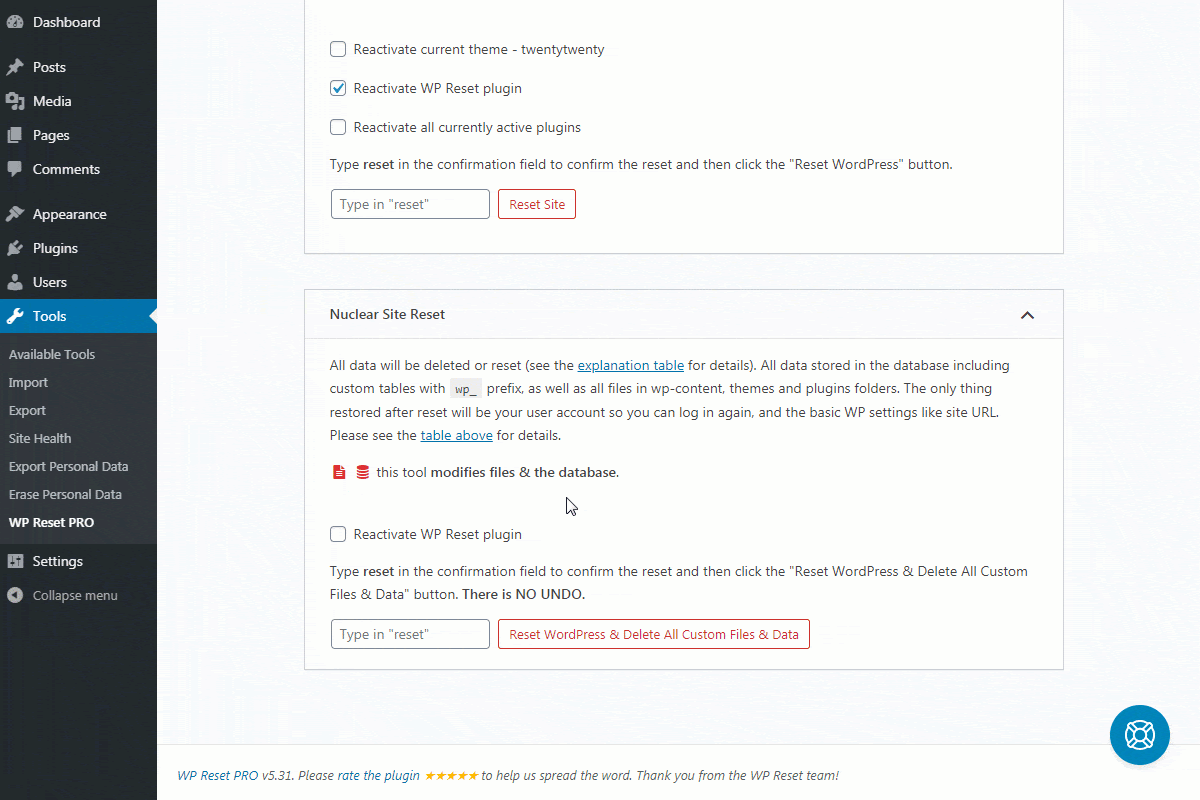
Task: Open Export submenu item
Action: click(27, 410)
